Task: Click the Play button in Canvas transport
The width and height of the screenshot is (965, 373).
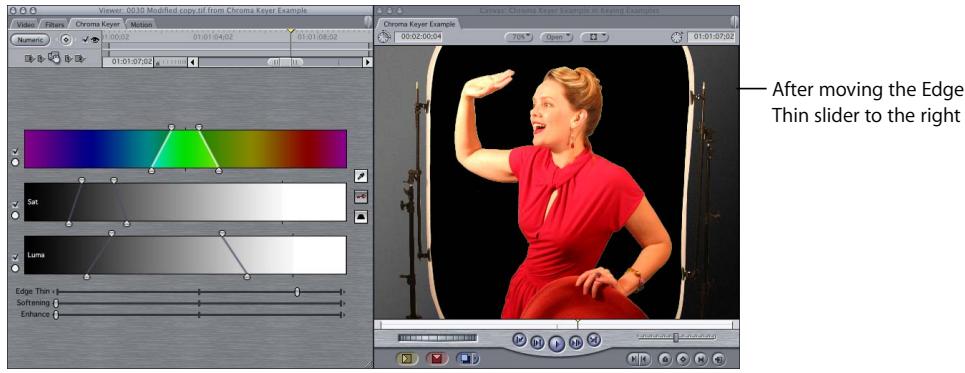Action: [x=556, y=343]
